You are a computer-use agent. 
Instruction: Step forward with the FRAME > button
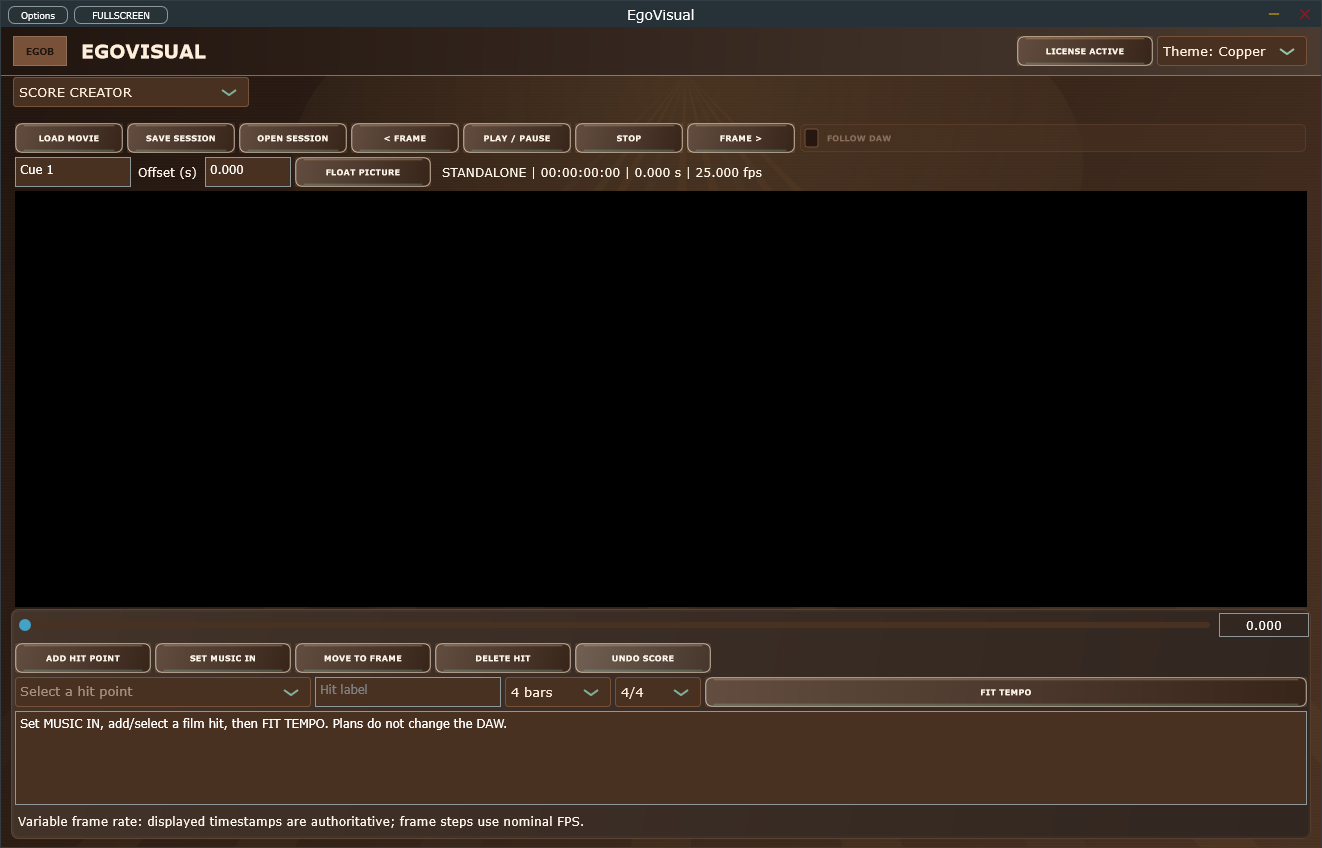(741, 138)
